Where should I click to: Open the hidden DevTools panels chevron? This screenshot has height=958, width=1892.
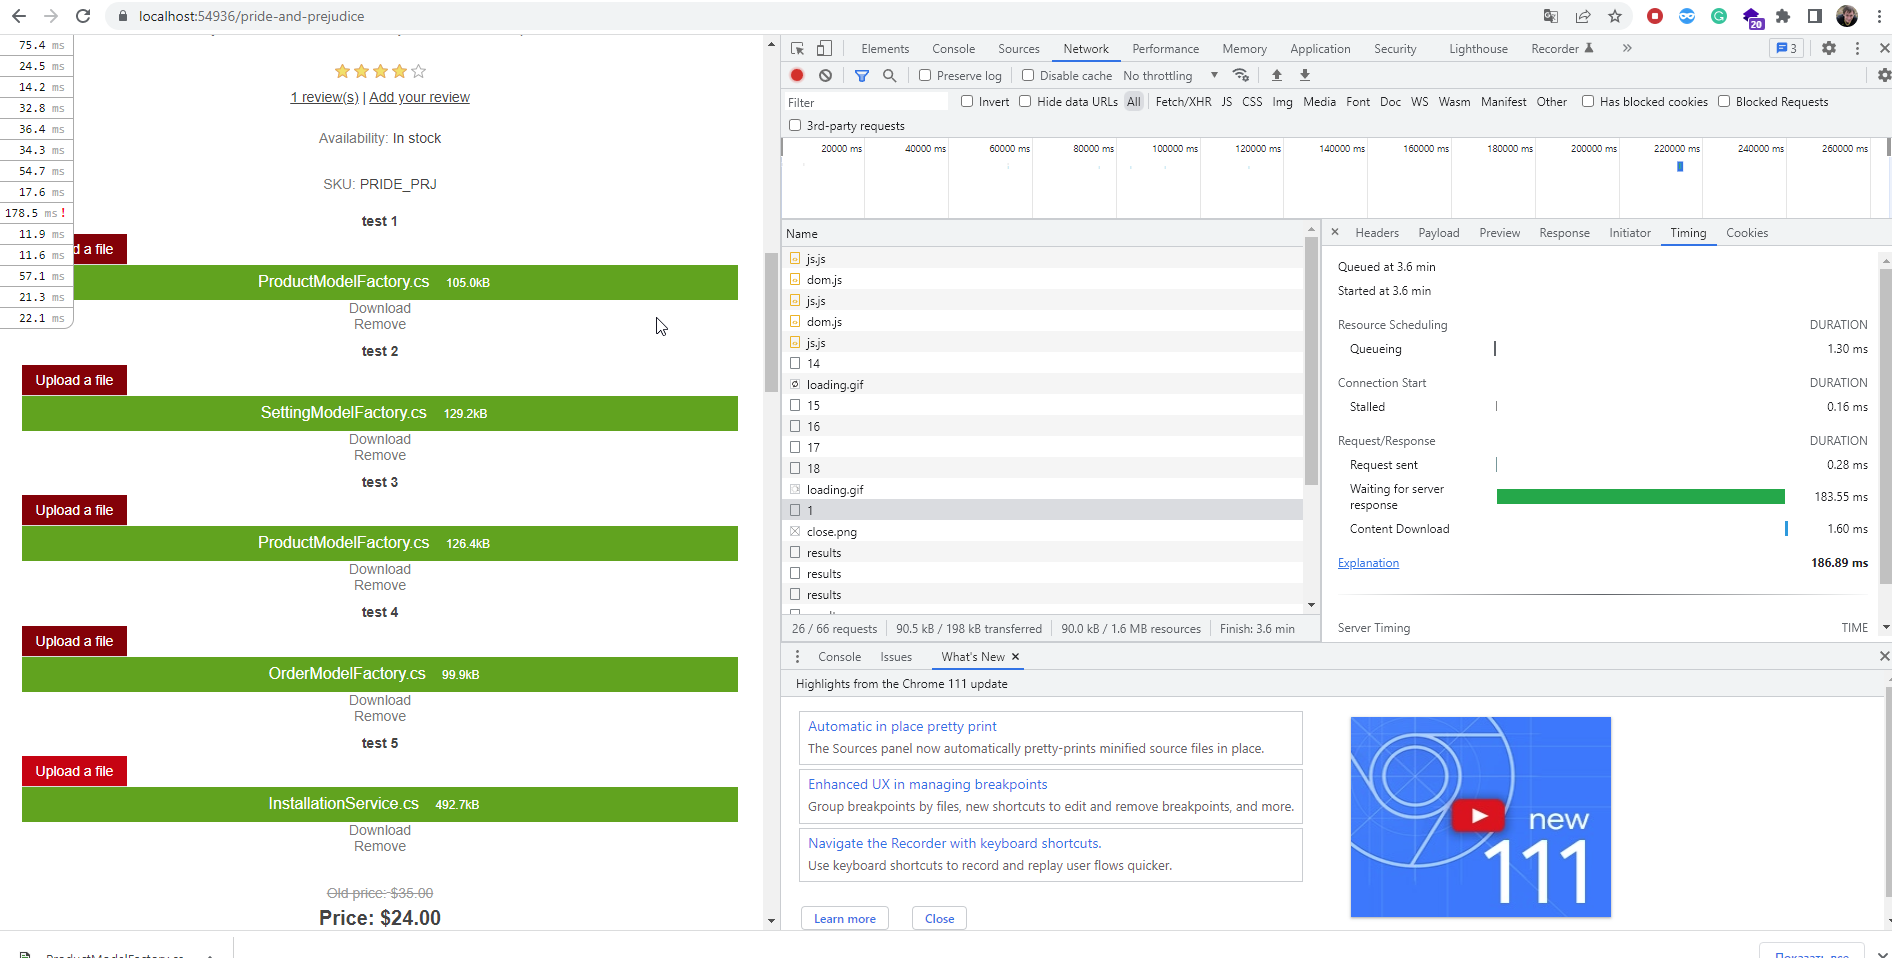coord(1627,48)
